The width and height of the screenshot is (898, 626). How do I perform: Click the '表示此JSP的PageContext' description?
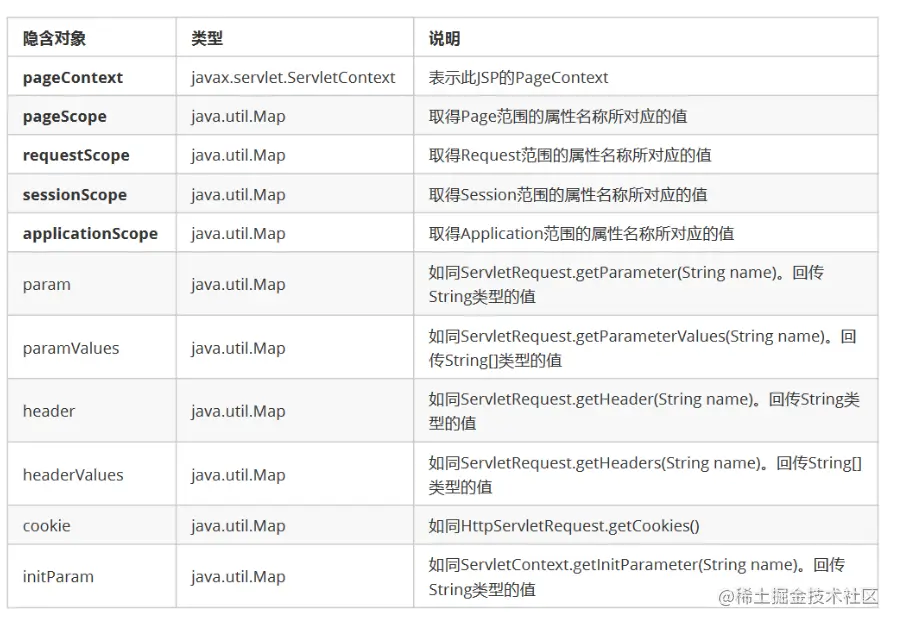point(518,77)
